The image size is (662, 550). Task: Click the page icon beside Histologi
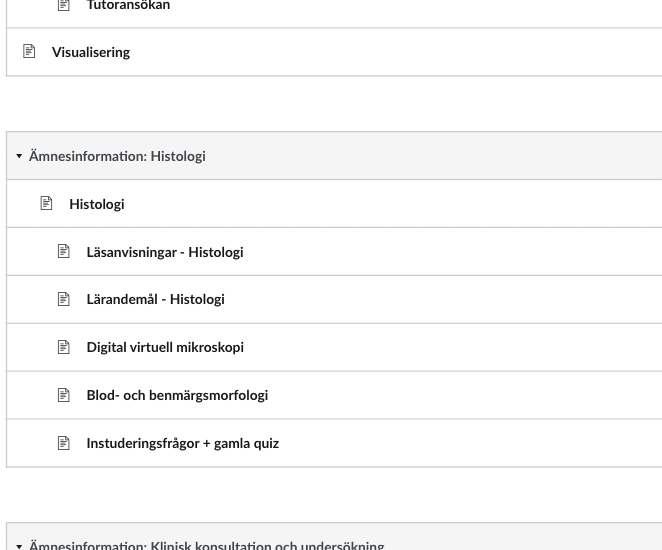46,203
